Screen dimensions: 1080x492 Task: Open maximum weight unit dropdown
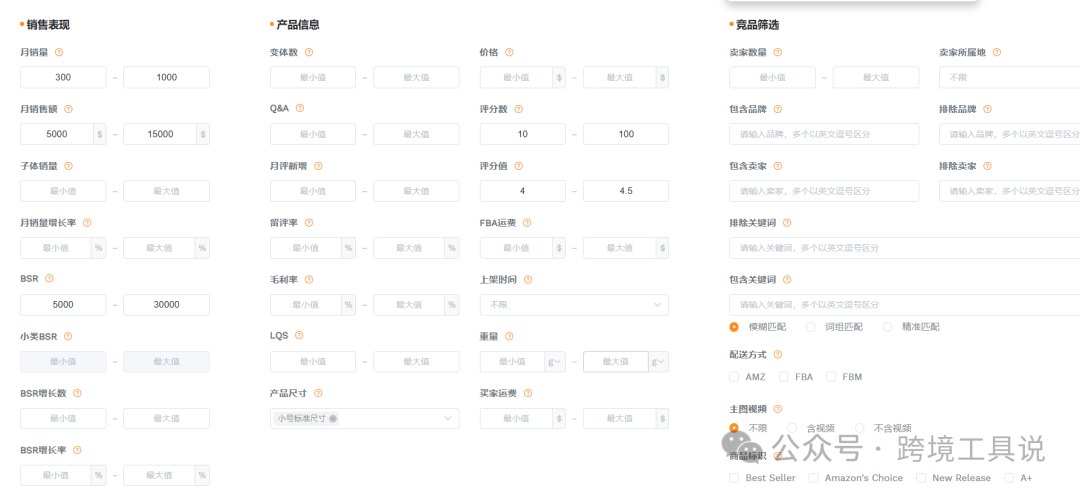pyautogui.click(x=658, y=362)
